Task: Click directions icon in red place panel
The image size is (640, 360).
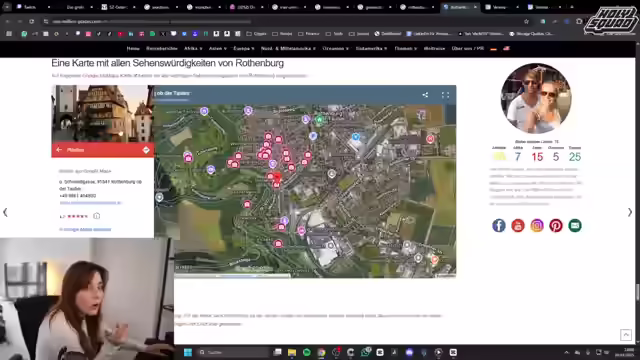Action: (x=146, y=150)
